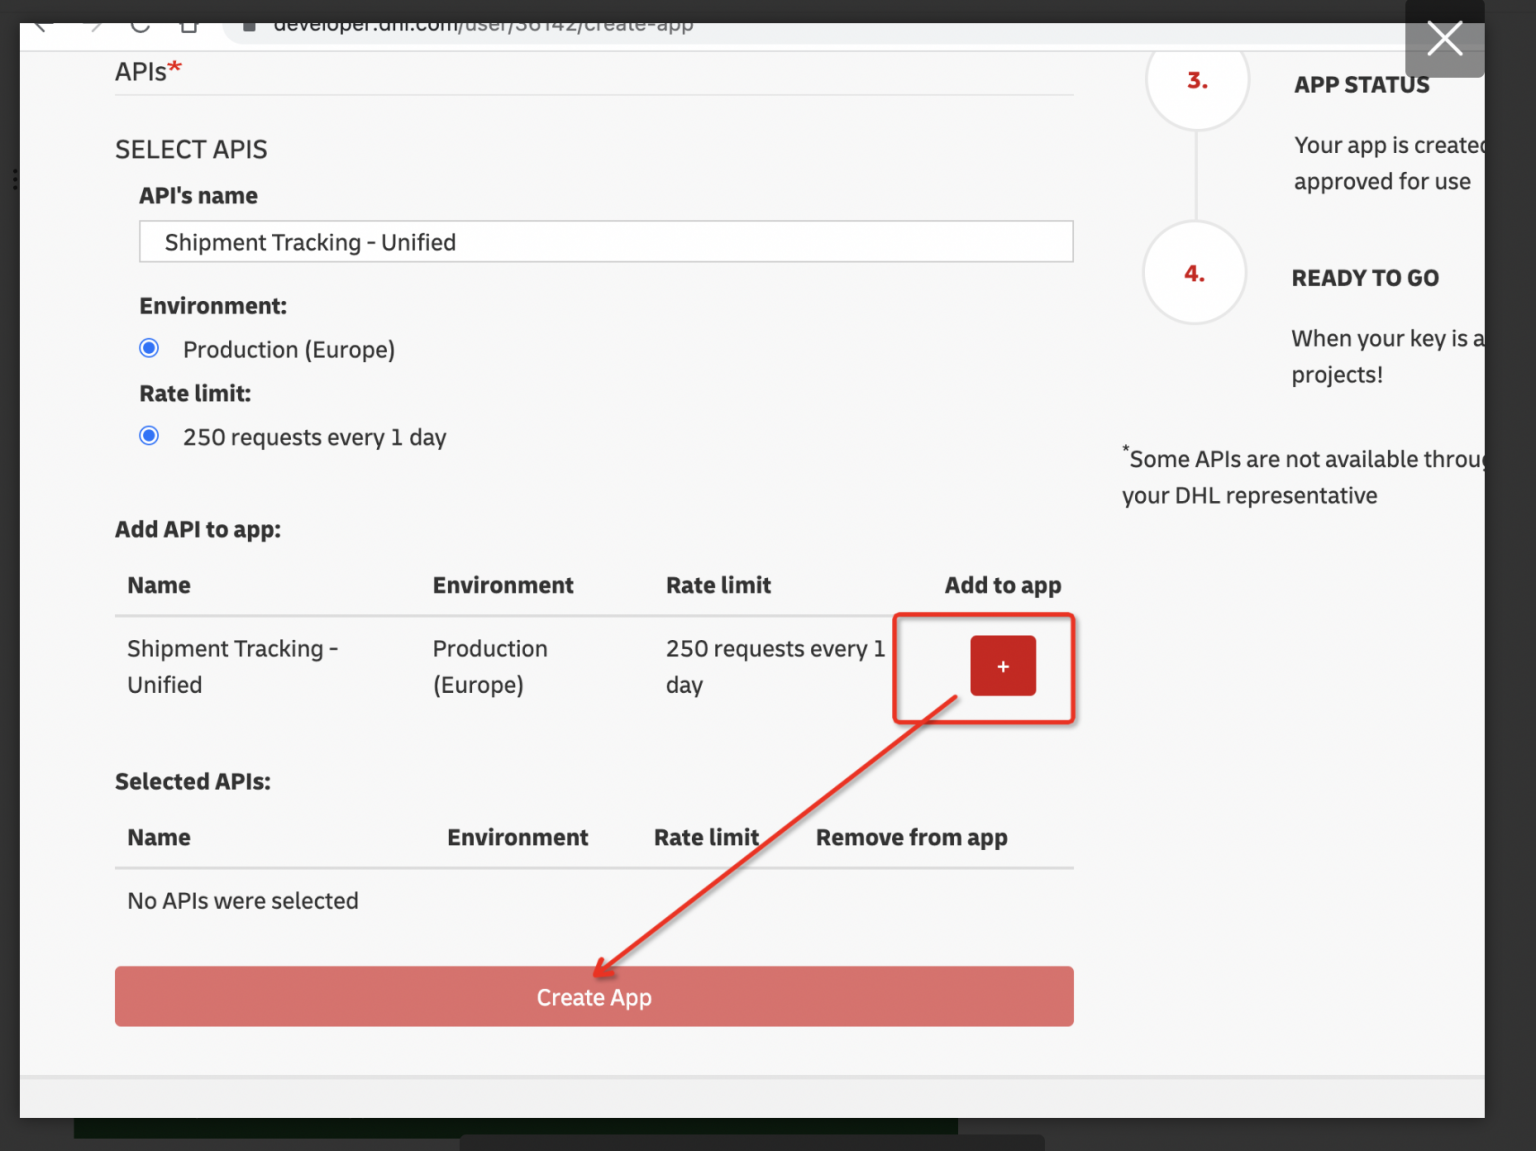Click the APIs* required section heading
The width and height of the screenshot is (1536, 1151).
(x=148, y=72)
